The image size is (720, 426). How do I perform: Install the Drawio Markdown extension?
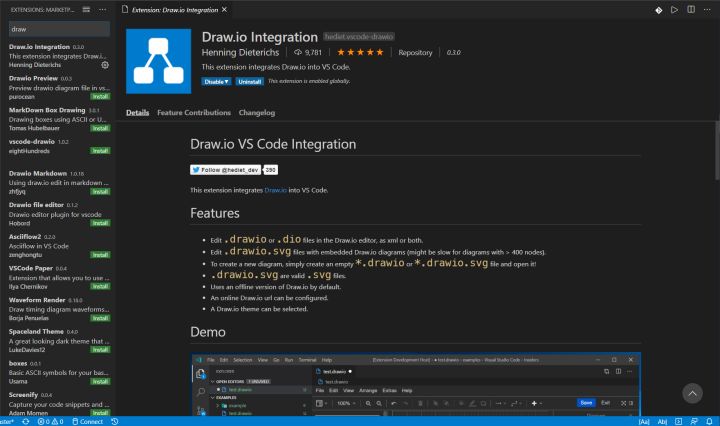point(100,191)
